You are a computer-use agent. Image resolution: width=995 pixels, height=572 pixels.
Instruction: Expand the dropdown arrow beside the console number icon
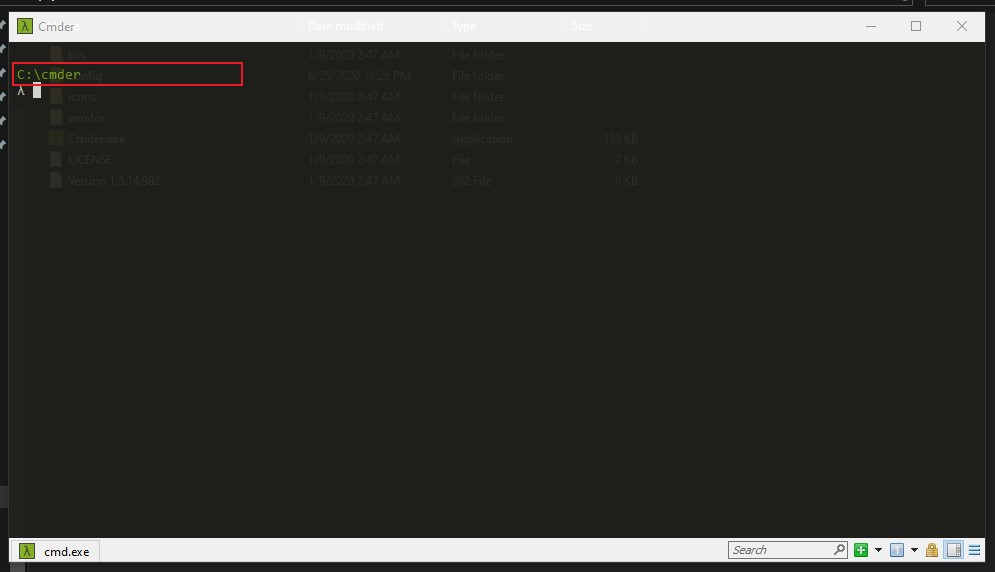pyautogui.click(x=914, y=550)
